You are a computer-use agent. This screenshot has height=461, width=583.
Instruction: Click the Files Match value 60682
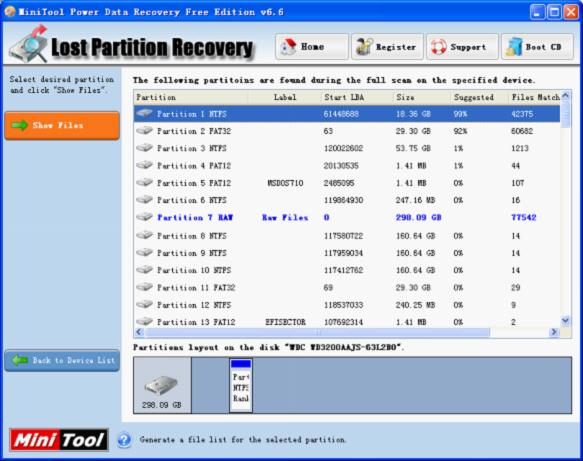click(x=522, y=131)
